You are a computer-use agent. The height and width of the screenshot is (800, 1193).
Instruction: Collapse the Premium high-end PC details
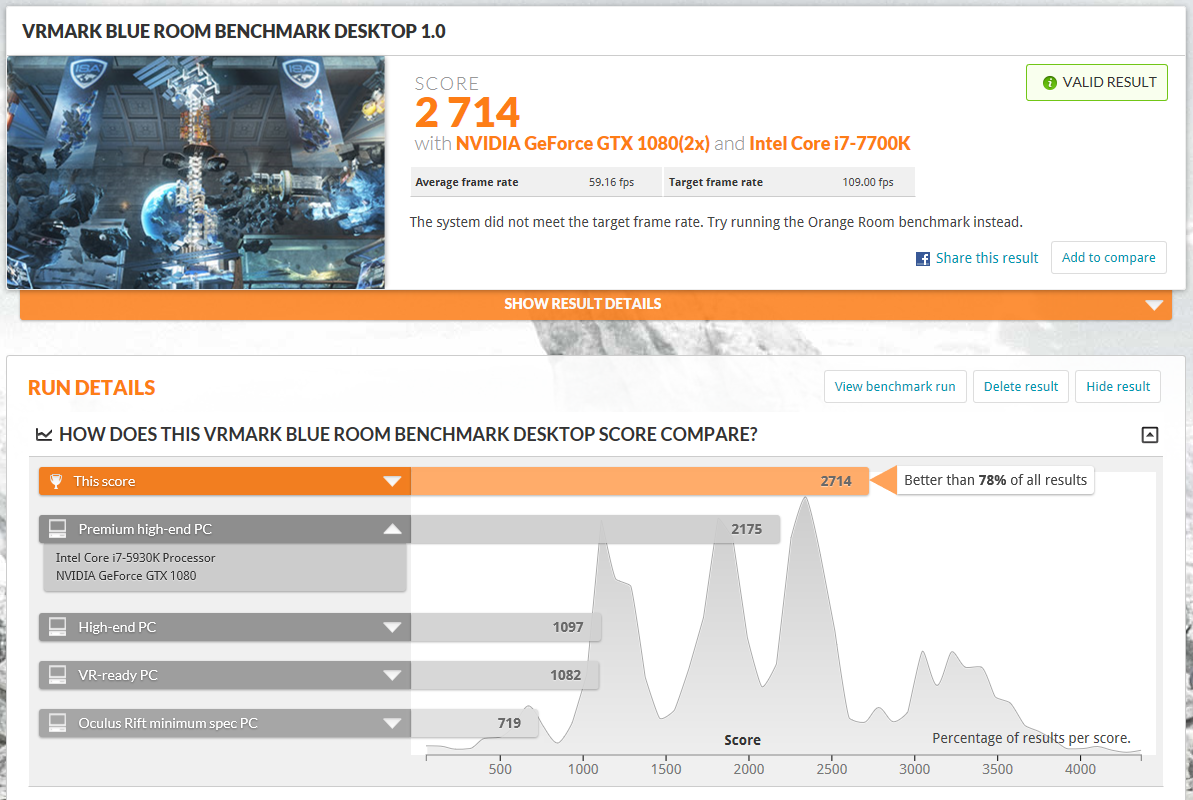click(x=392, y=528)
